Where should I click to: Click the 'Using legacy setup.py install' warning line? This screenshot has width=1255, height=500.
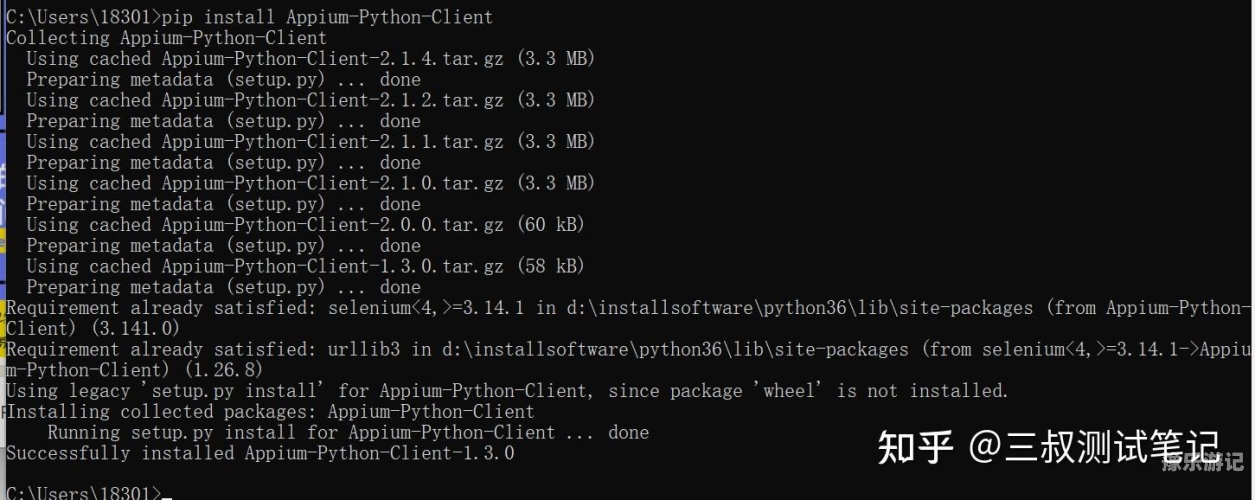coord(507,391)
